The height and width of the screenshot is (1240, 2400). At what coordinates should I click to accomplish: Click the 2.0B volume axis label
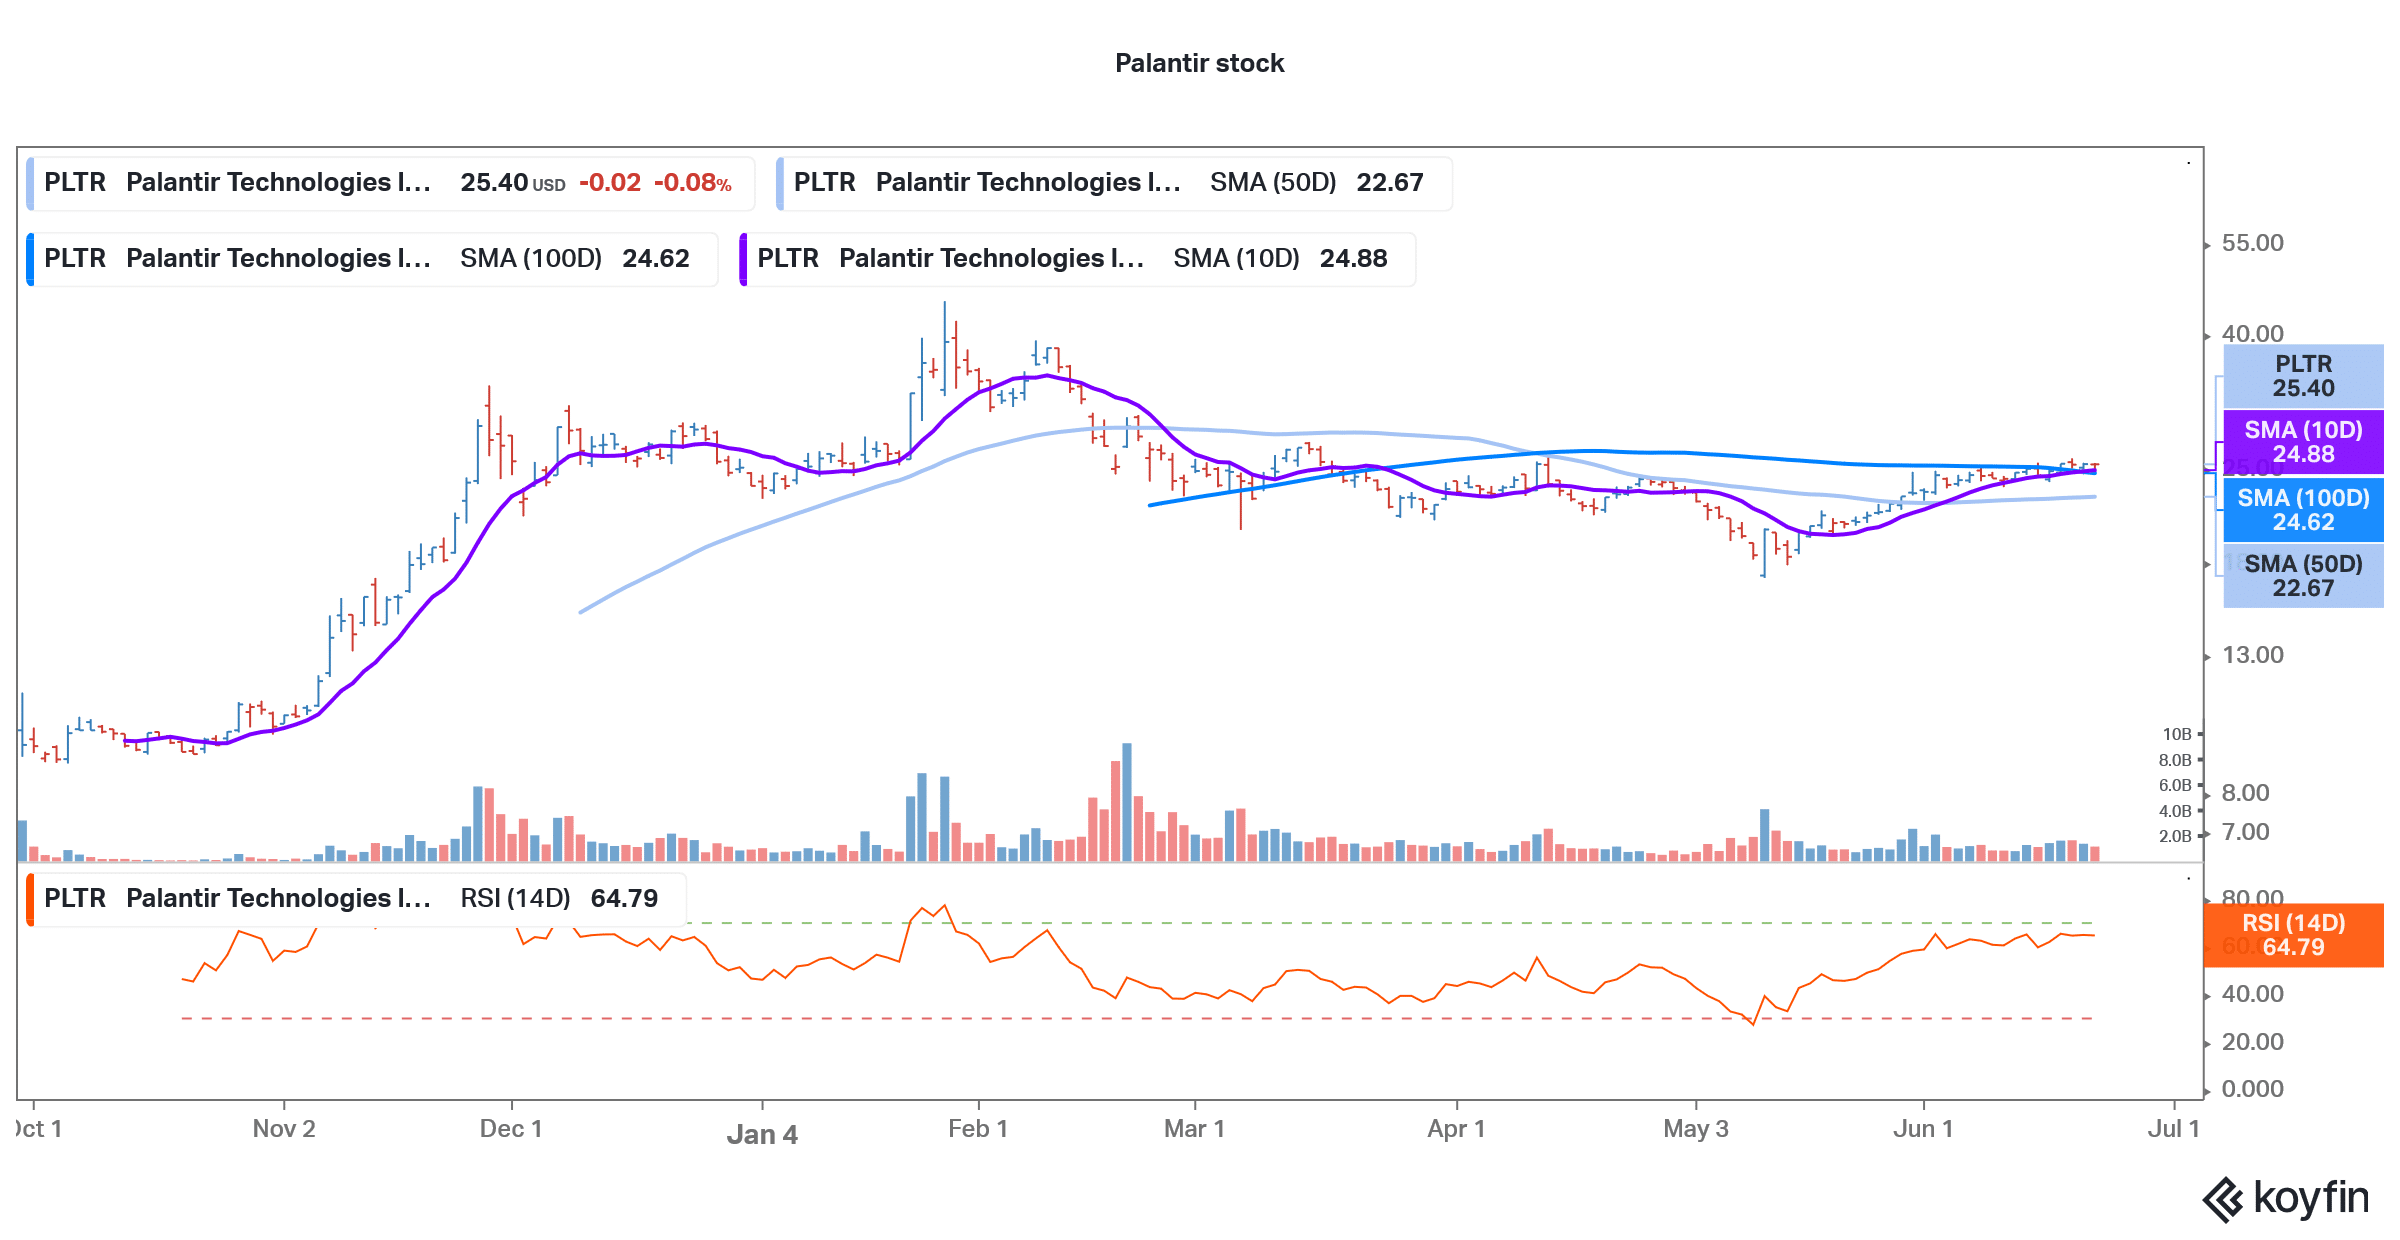tap(2174, 837)
